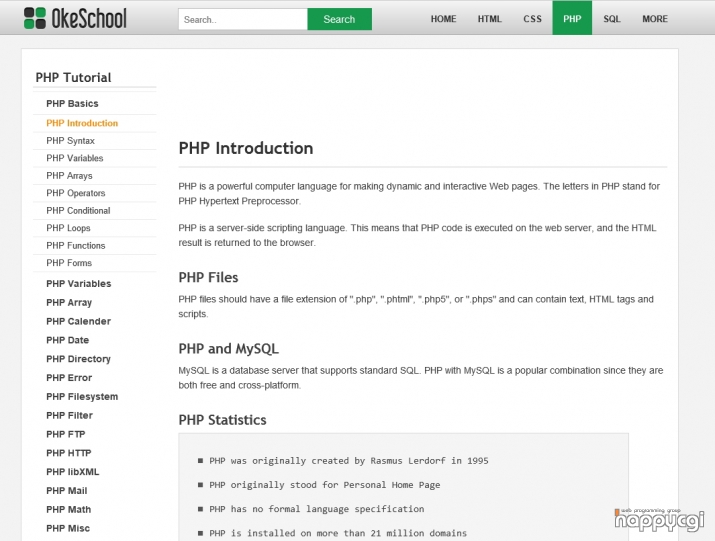Expand the PHP Error section

69,378
